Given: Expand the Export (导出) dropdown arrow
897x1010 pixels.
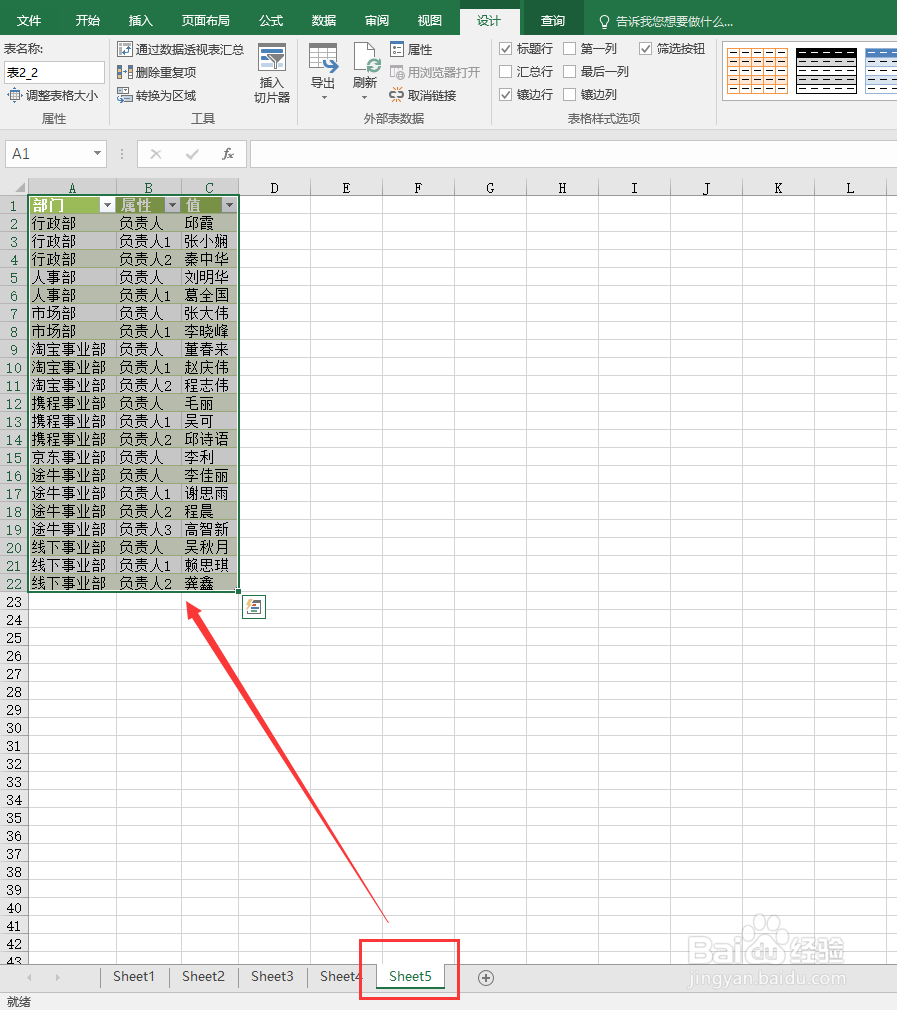Looking at the screenshot, I should (x=324, y=97).
